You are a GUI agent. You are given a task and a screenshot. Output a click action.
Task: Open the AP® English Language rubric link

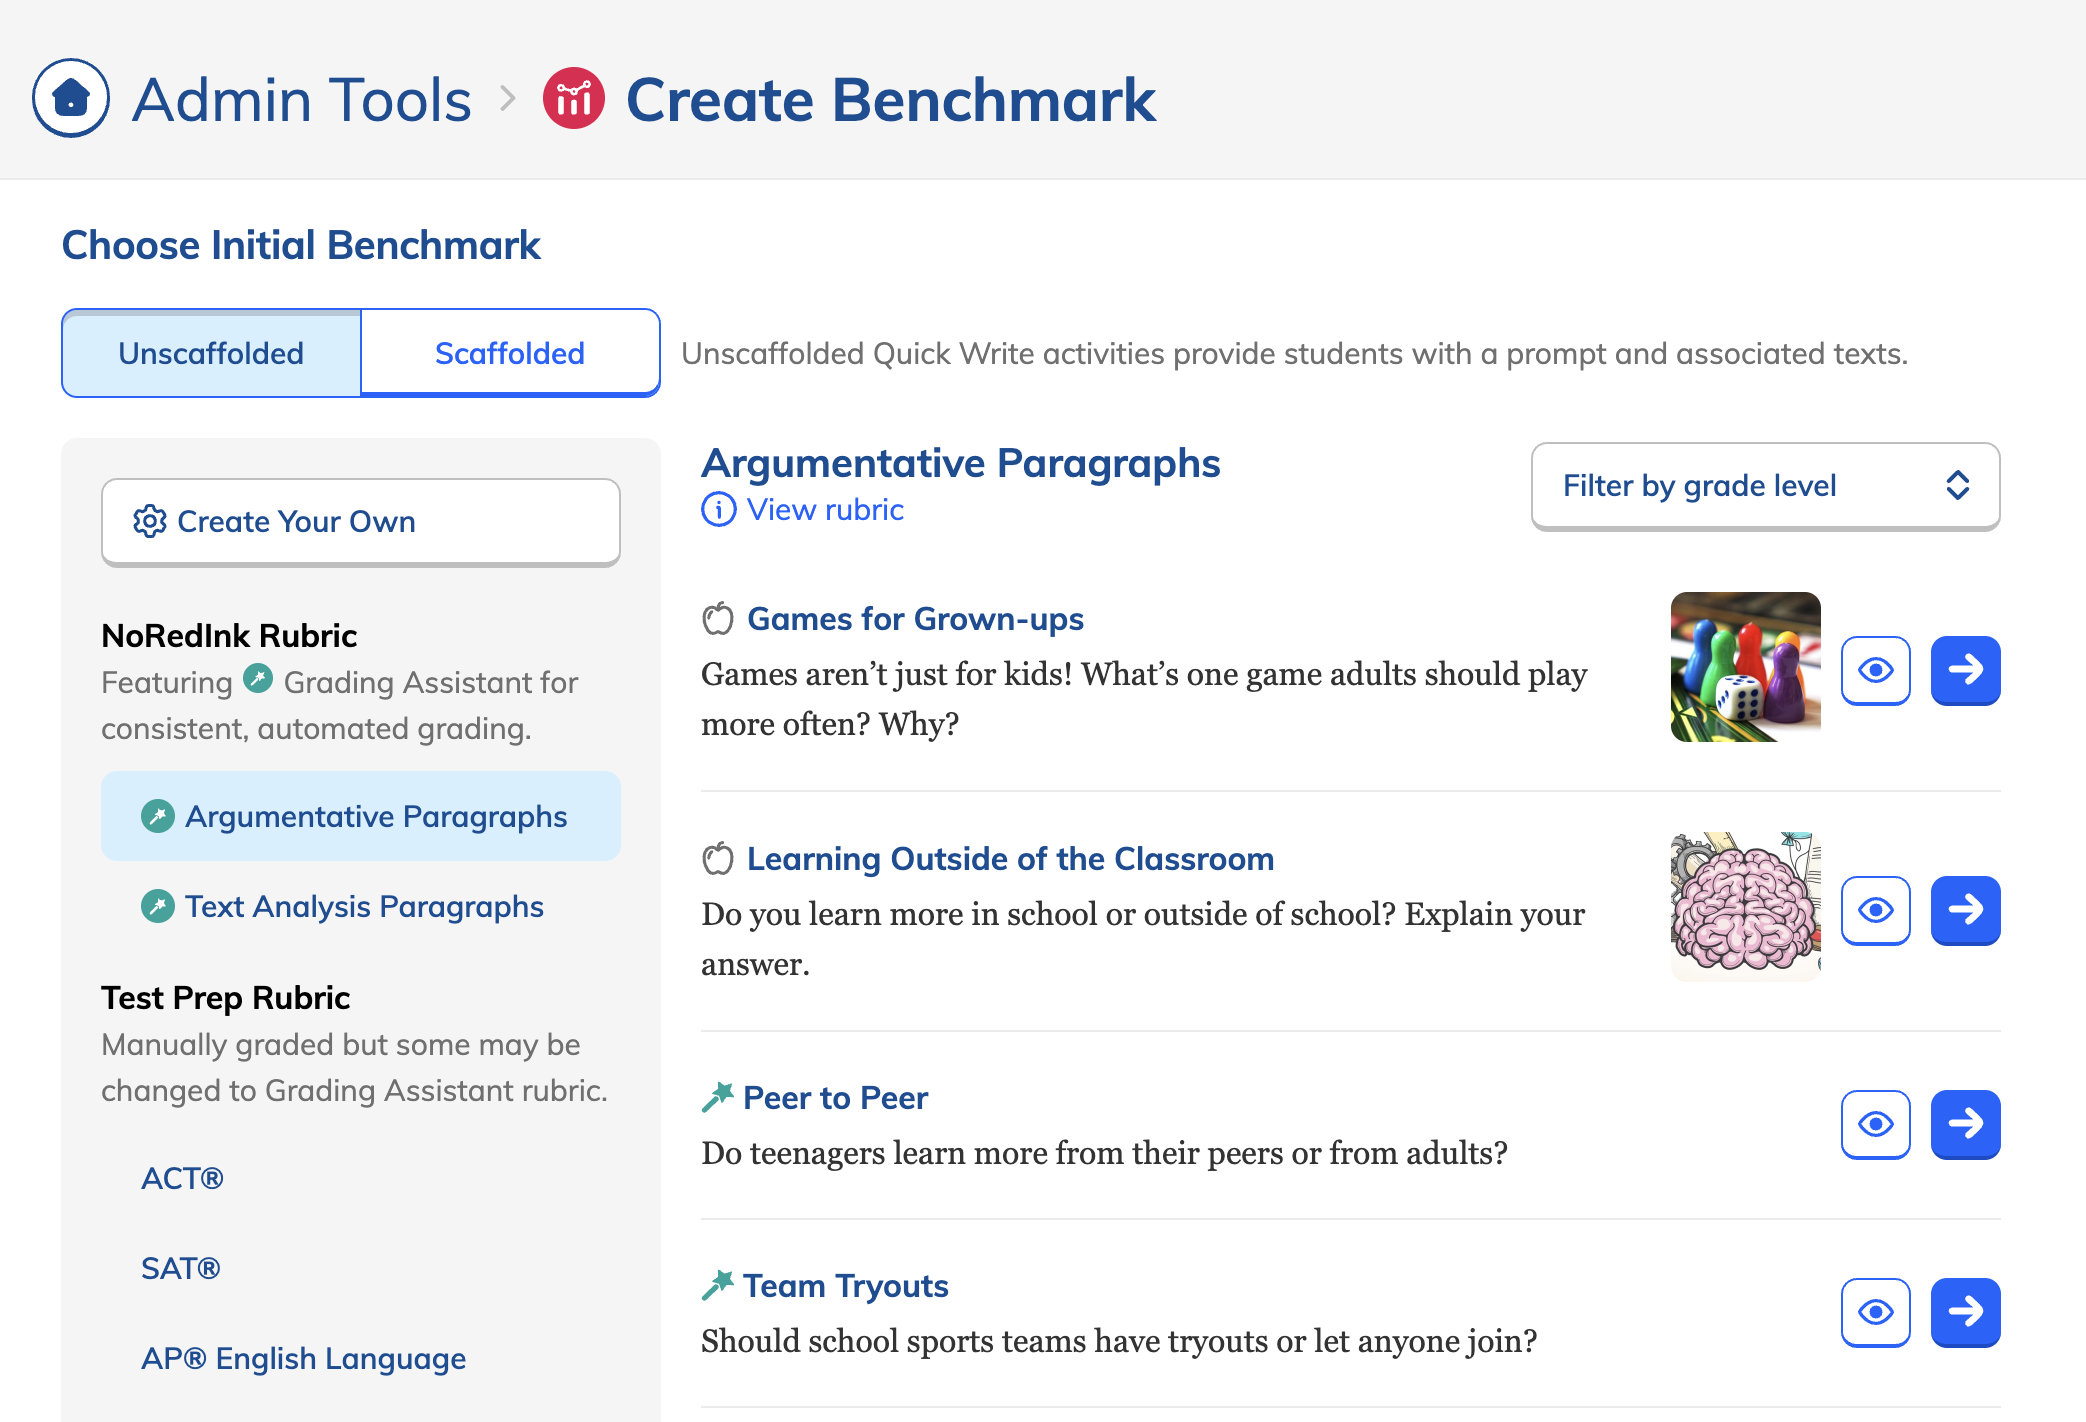[x=303, y=1358]
